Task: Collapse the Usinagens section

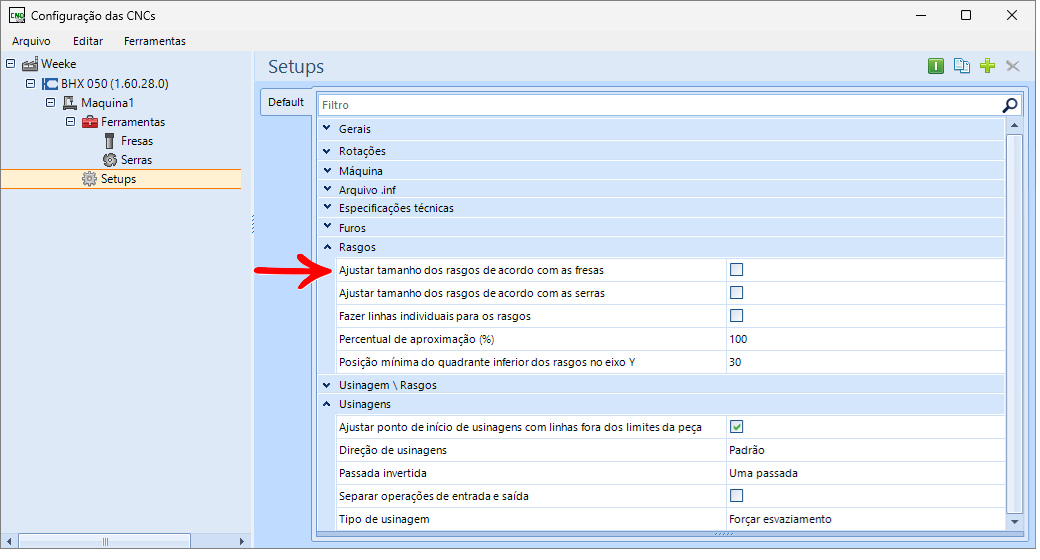Action: (x=327, y=404)
